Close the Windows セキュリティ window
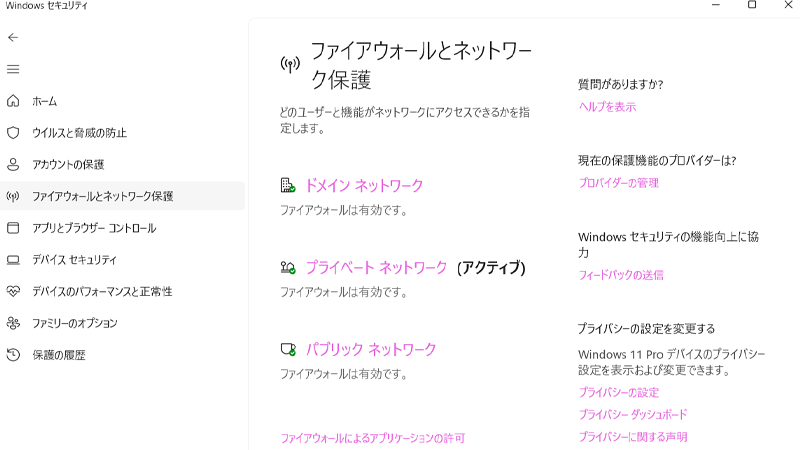 coord(788,5)
